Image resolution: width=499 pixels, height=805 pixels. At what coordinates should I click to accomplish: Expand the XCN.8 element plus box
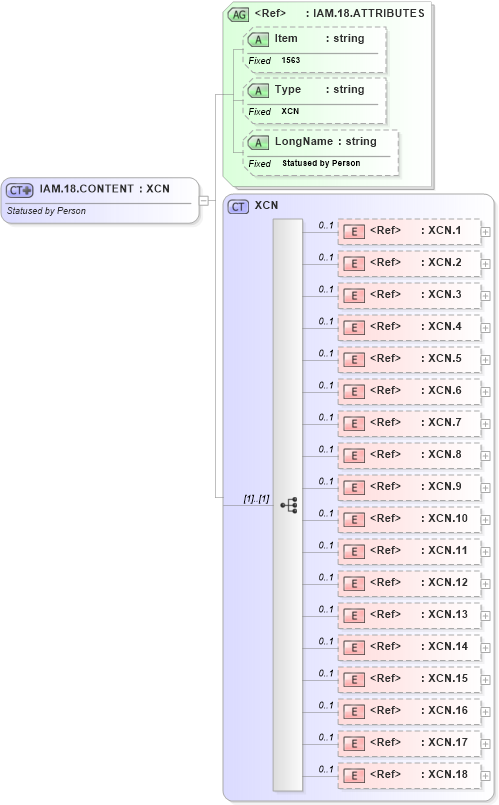click(485, 456)
